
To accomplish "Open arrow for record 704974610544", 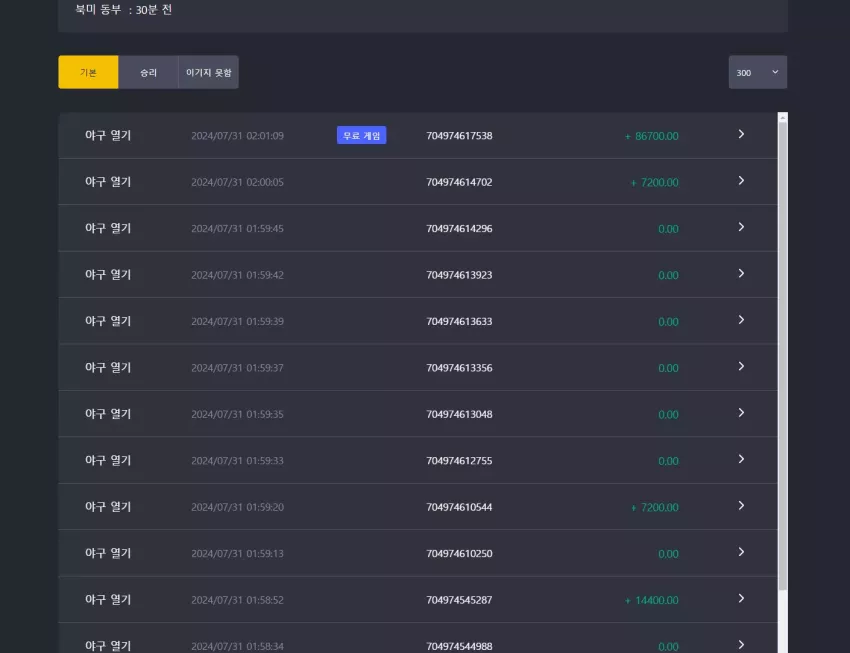I will point(741,506).
